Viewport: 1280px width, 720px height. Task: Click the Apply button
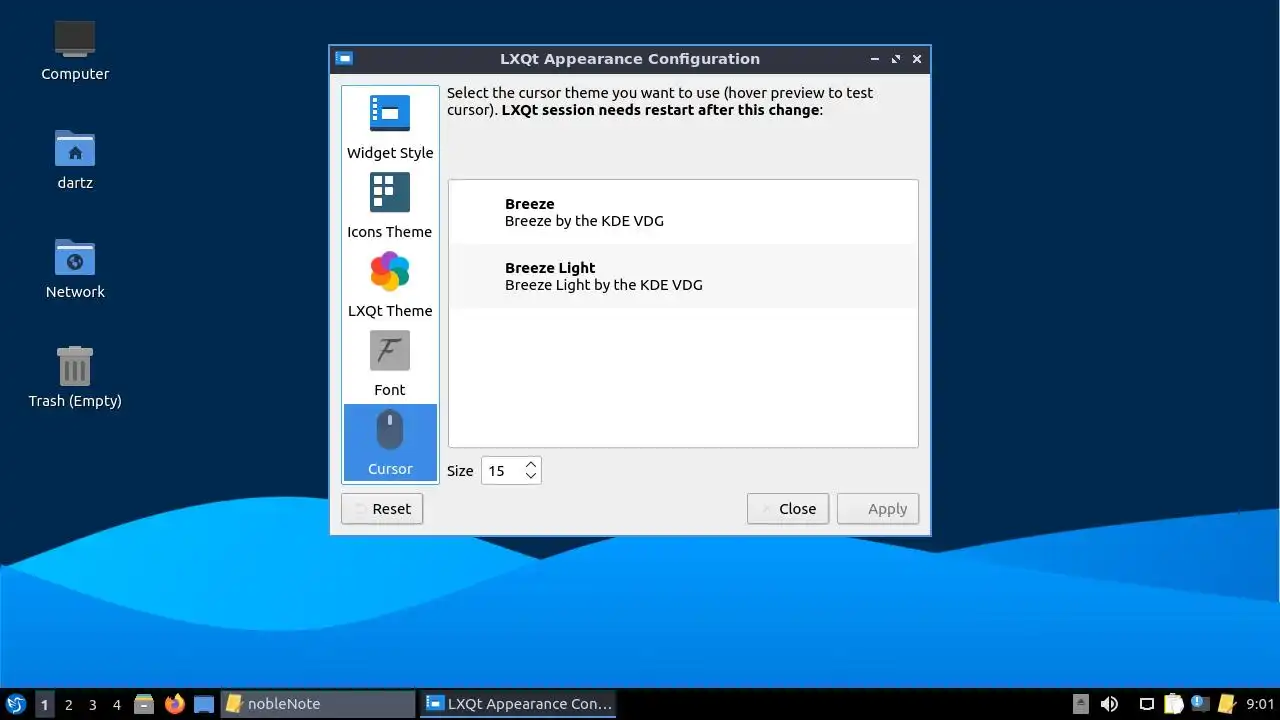(878, 509)
